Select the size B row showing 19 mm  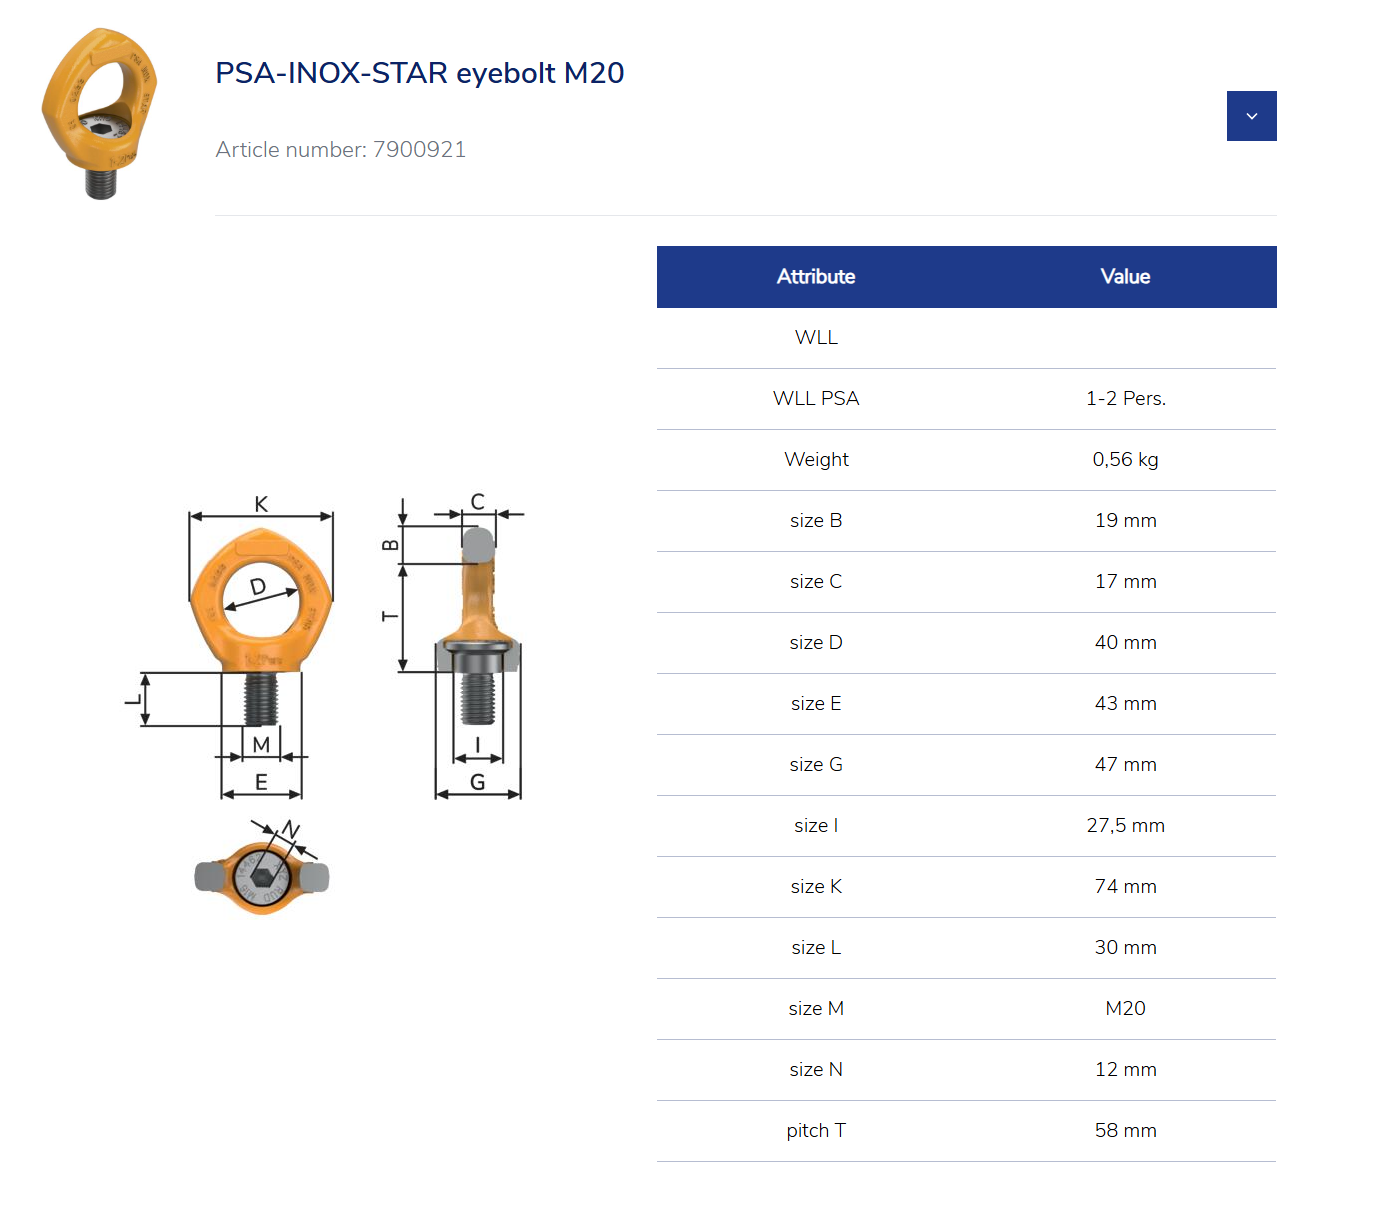pos(816,520)
